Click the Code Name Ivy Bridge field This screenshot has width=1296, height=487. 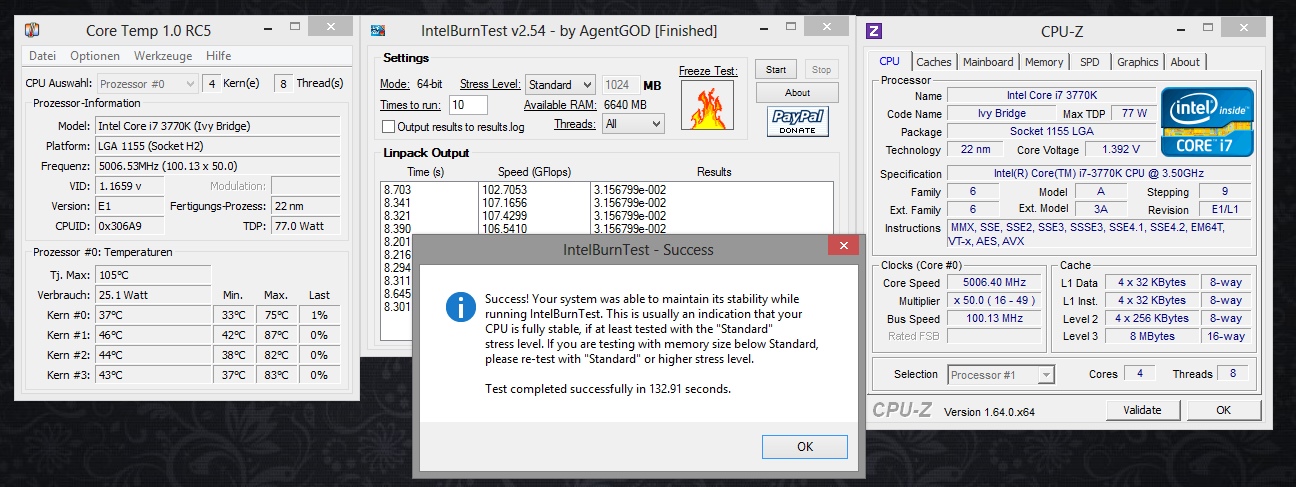click(x=1001, y=114)
